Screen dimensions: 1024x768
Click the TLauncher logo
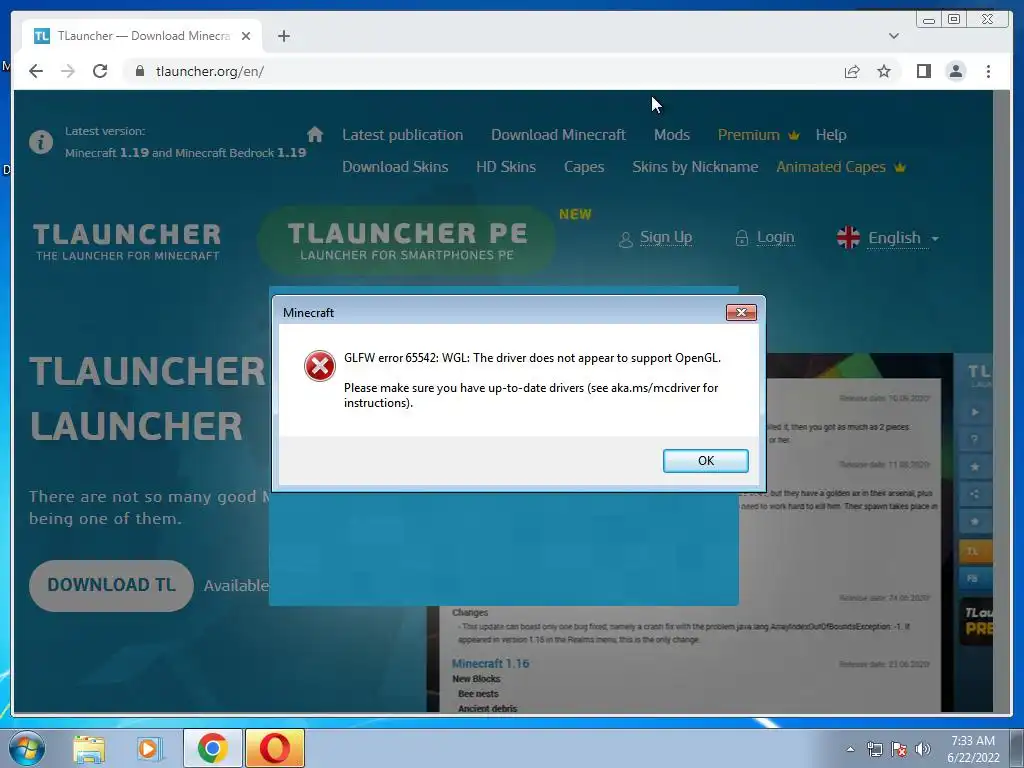[127, 242]
